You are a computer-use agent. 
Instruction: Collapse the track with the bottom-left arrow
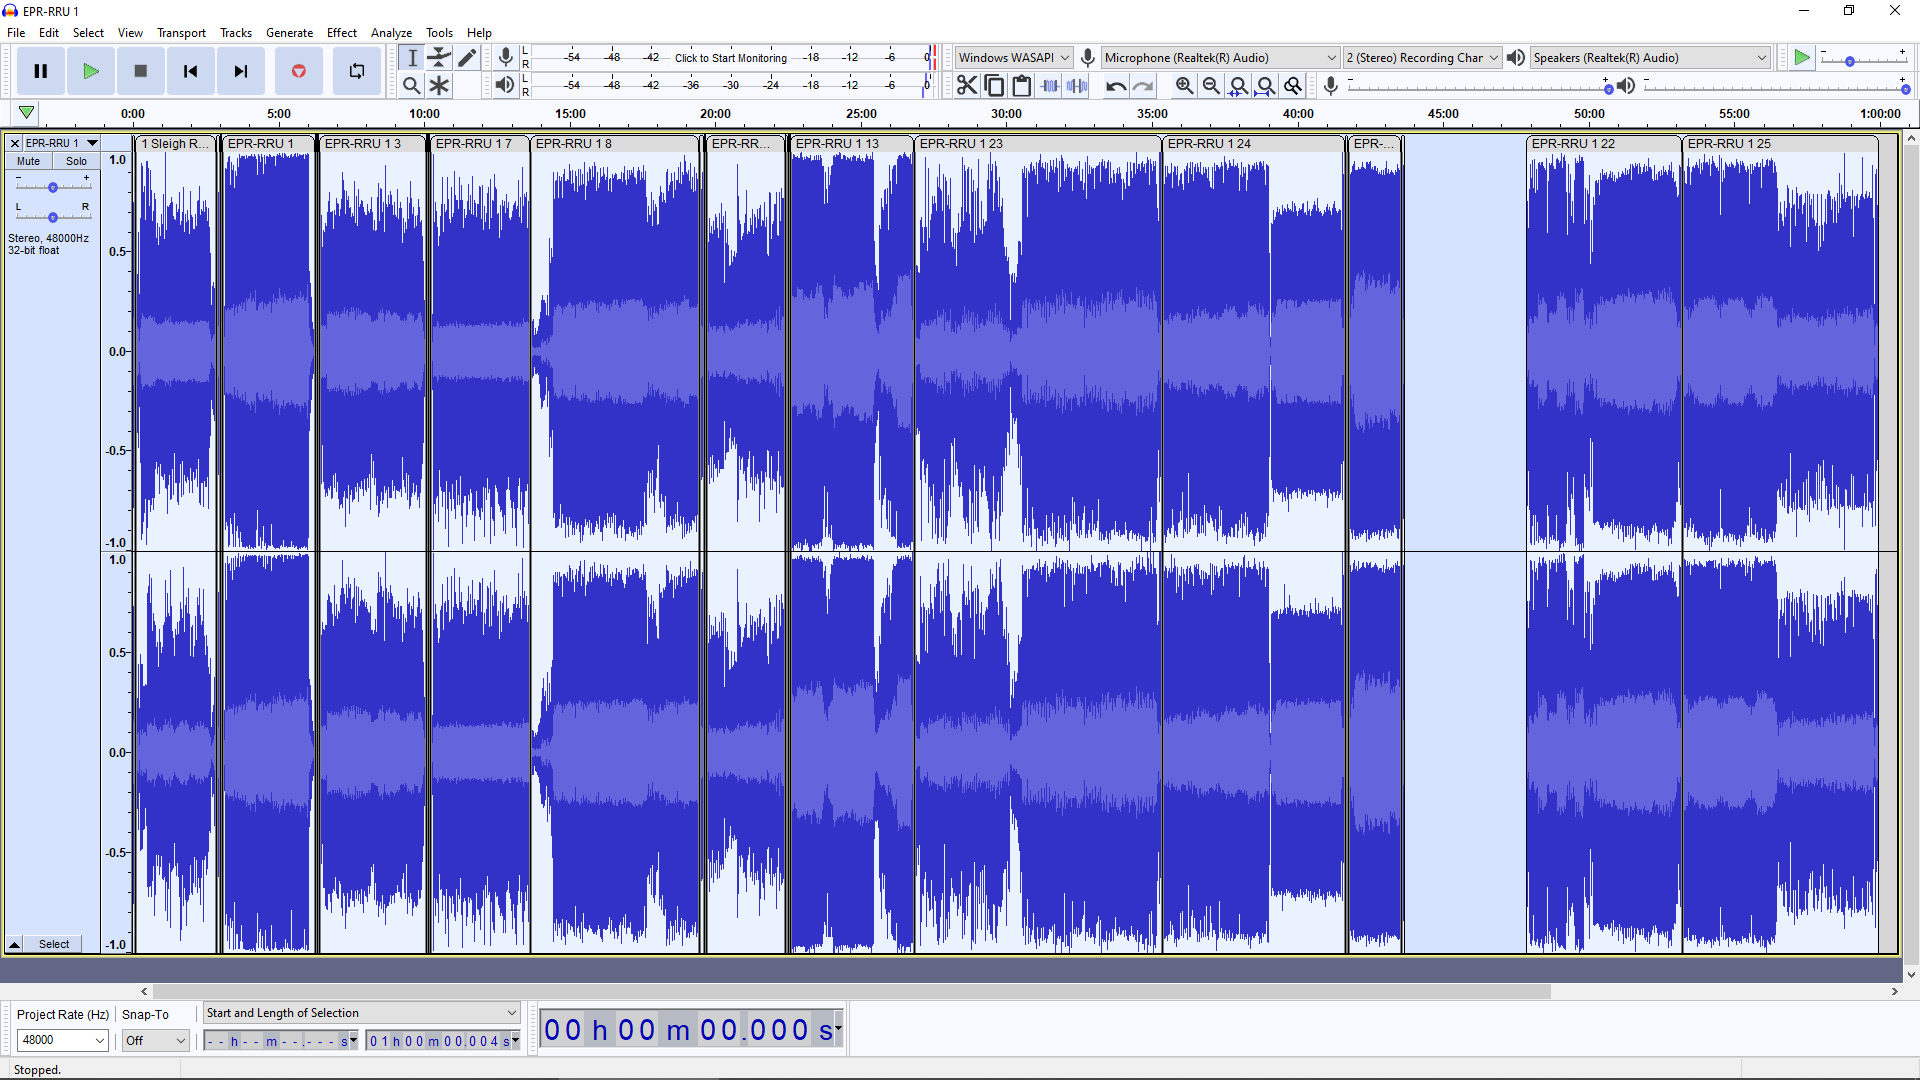coord(15,944)
